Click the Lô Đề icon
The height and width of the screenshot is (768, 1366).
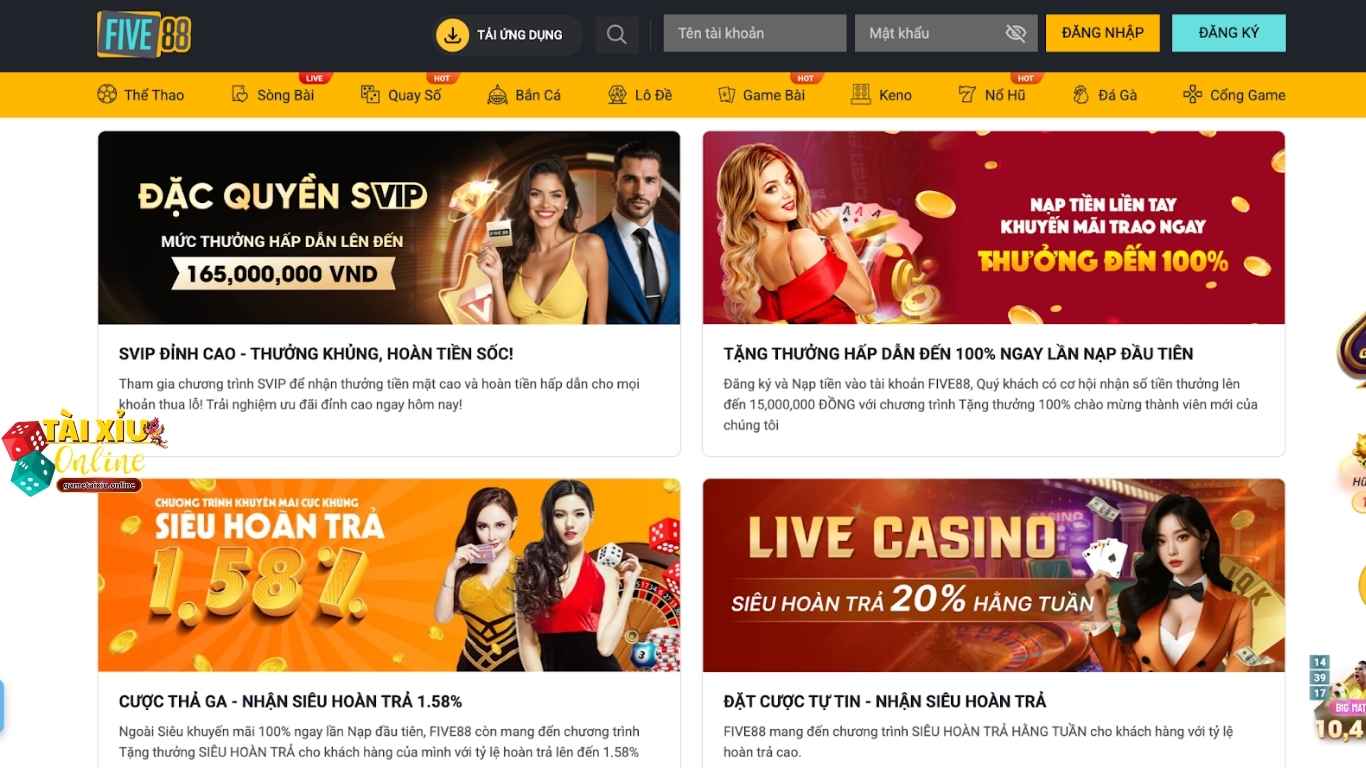tap(617, 95)
